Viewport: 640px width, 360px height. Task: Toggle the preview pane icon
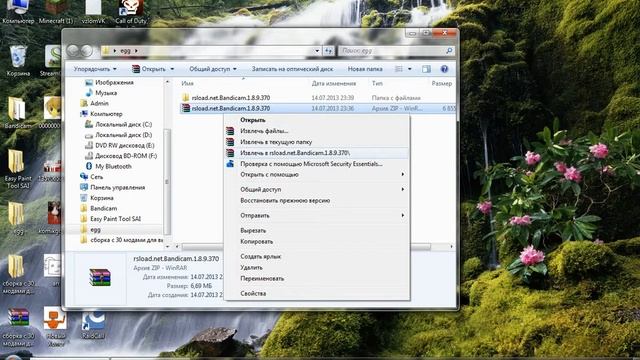click(x=426, y=69)
